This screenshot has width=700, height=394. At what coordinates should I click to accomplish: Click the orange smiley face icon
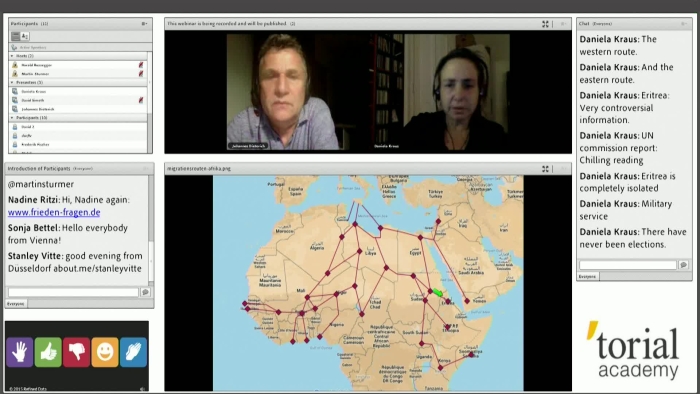(105, 352)
